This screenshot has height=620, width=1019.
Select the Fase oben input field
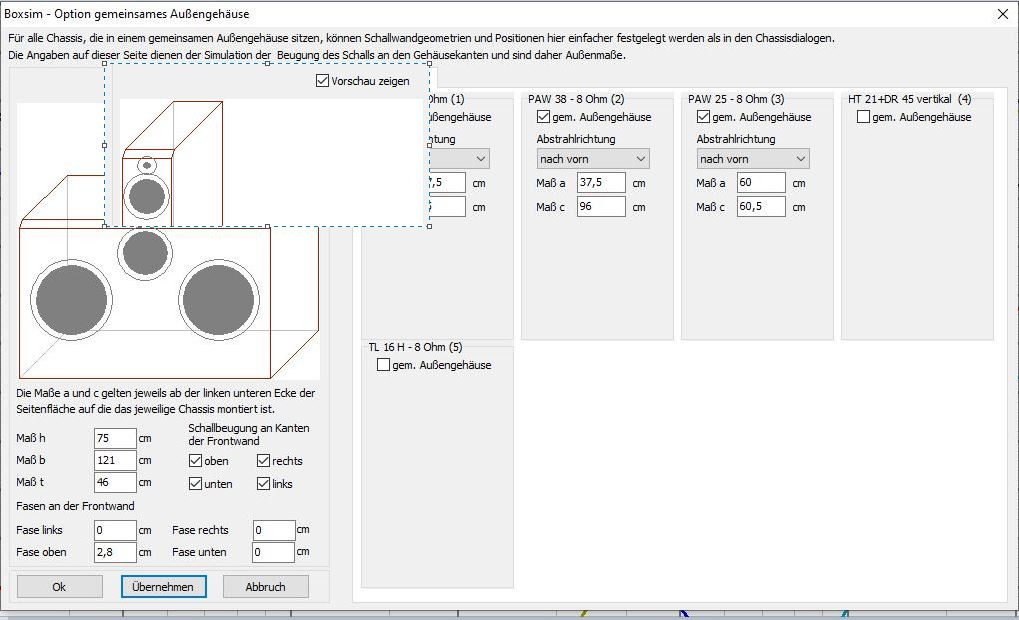115,552
